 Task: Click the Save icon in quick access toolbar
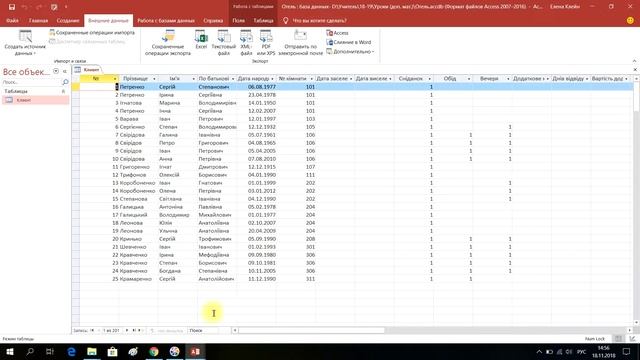(x=12, y=7)
